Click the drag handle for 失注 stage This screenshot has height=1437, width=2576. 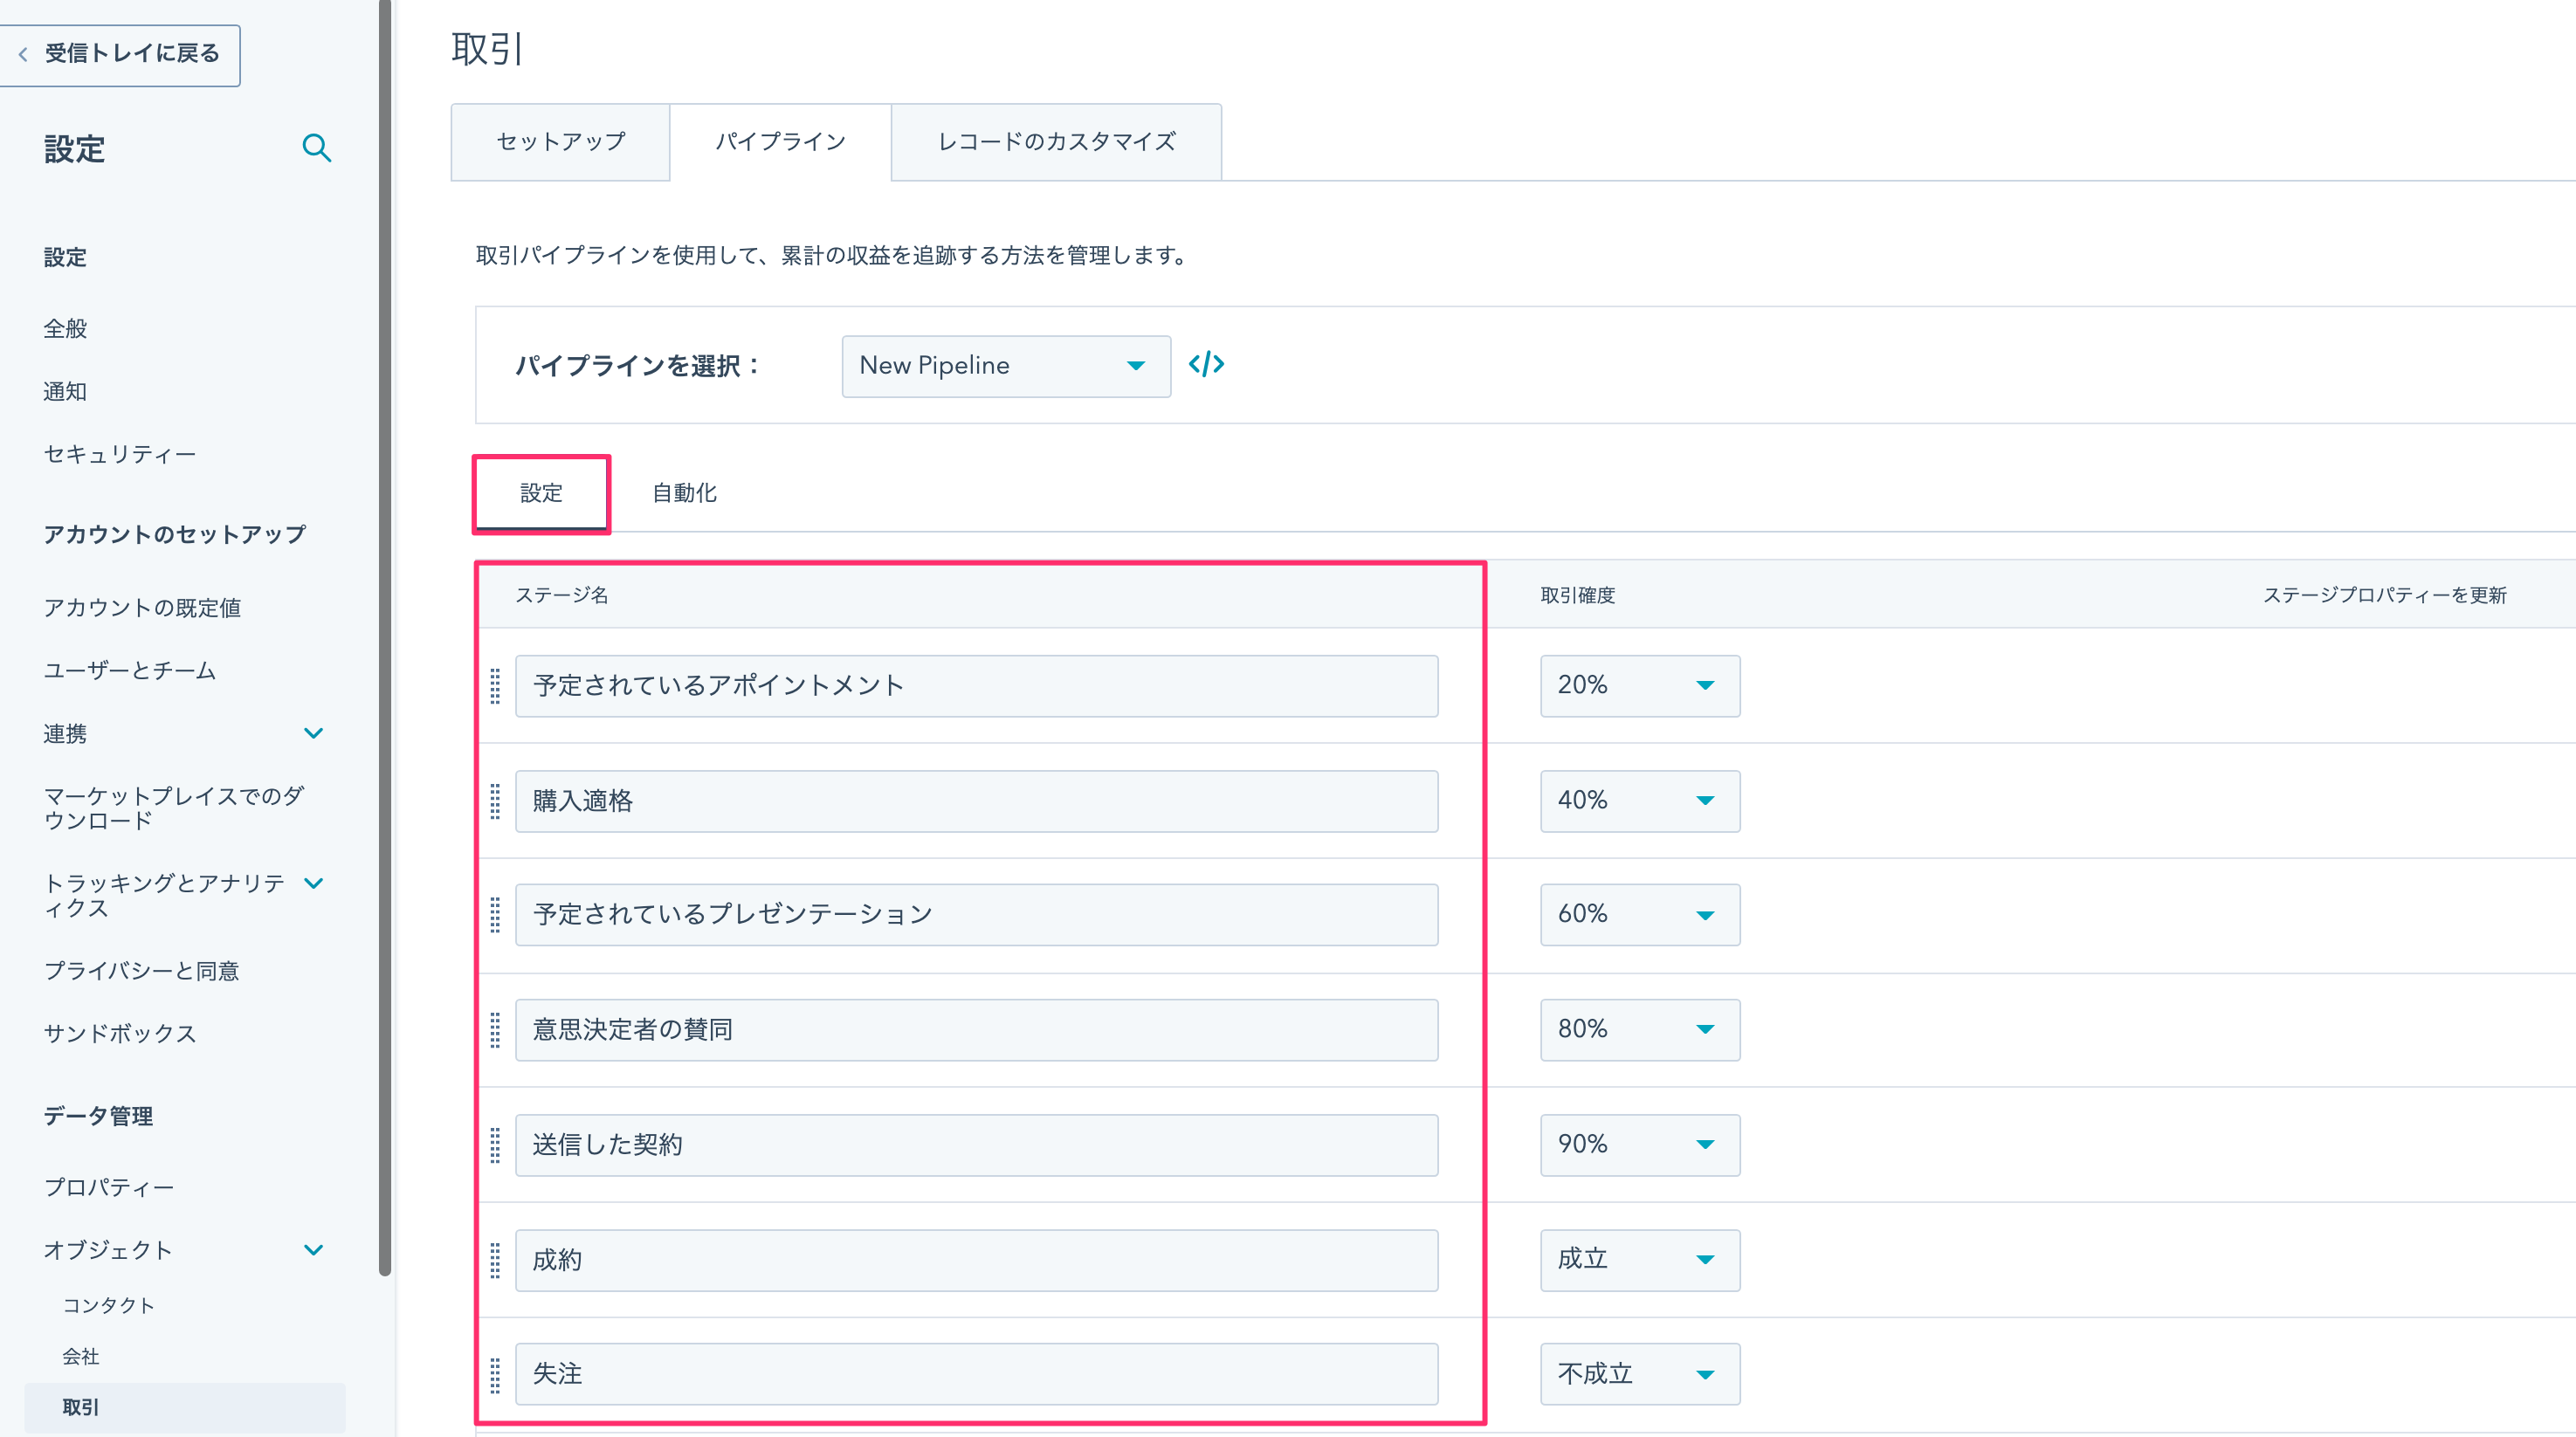point(495,1375)
